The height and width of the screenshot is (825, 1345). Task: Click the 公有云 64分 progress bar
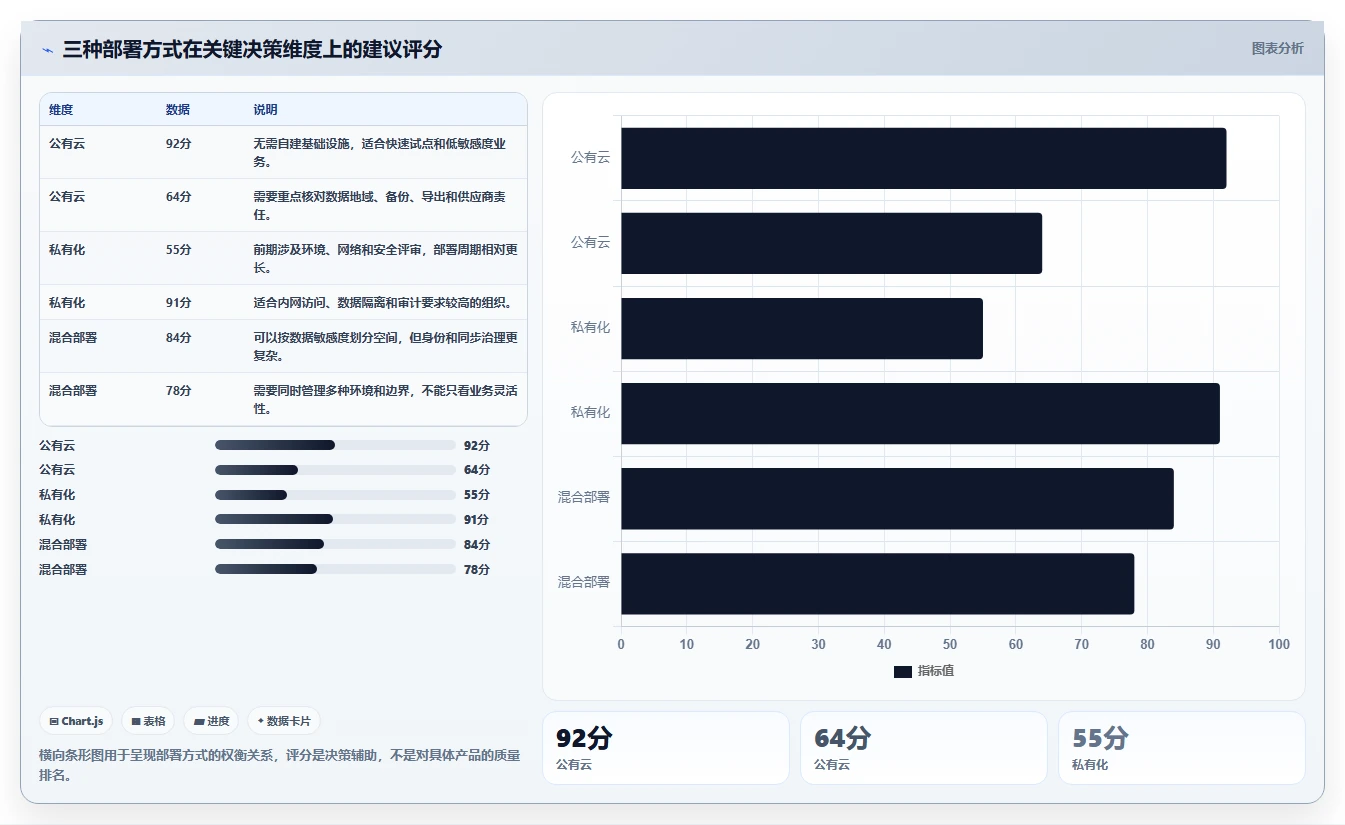335,470
